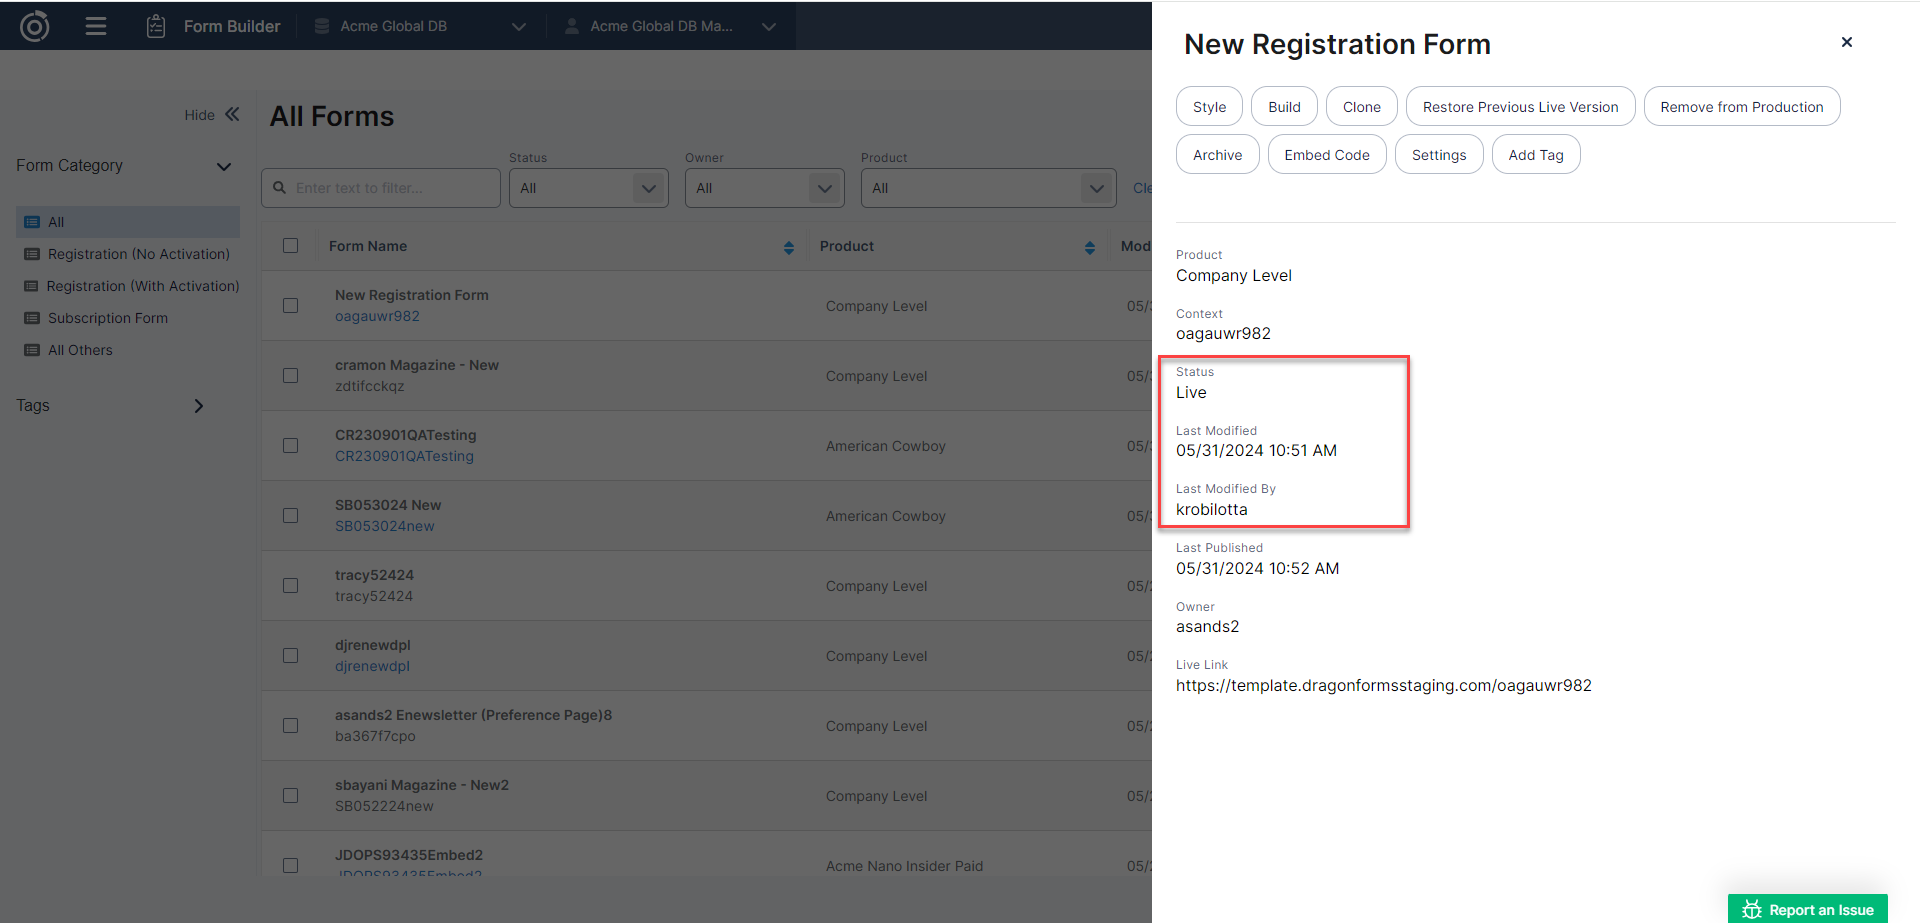Open the hamburger navigation menu
This screenshot has height=923, width=1920.
96,26
